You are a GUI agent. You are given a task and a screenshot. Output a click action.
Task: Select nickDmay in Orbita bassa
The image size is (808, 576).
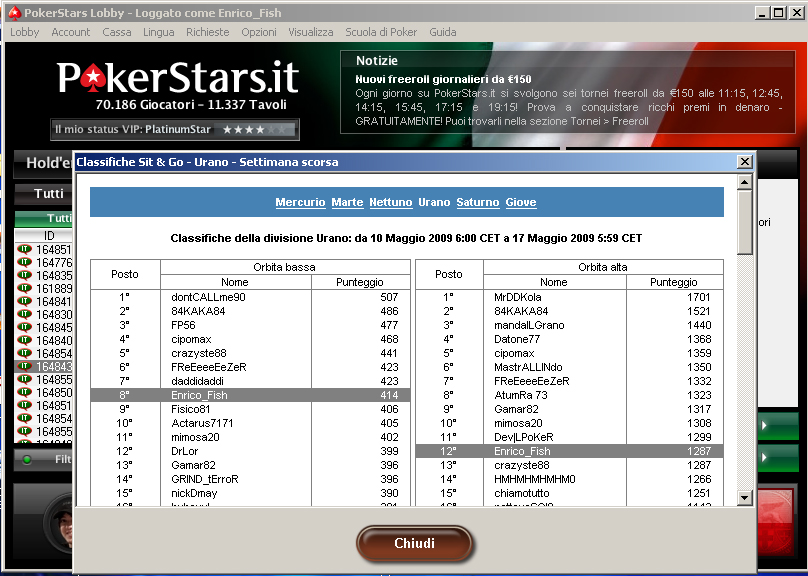(x=194, y=493)
